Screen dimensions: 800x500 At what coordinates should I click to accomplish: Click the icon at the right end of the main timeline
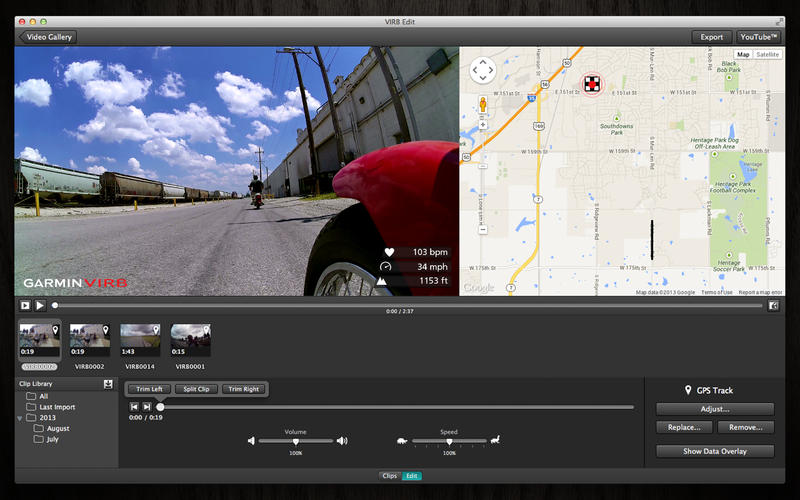pos(773,305)
